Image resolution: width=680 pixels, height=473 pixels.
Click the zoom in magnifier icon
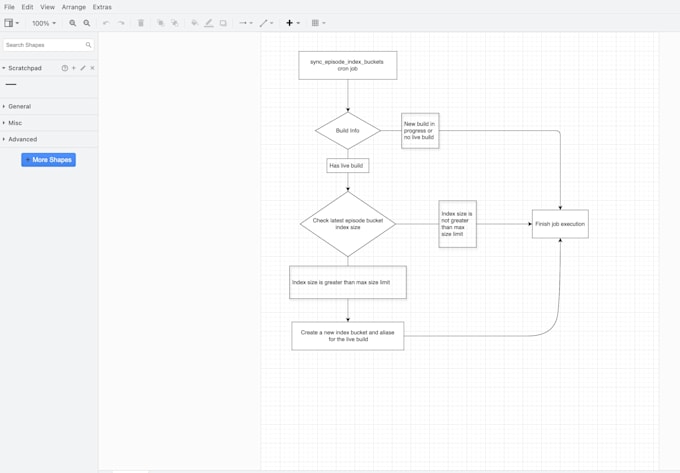pyautogui.click(x=72, y=23)
